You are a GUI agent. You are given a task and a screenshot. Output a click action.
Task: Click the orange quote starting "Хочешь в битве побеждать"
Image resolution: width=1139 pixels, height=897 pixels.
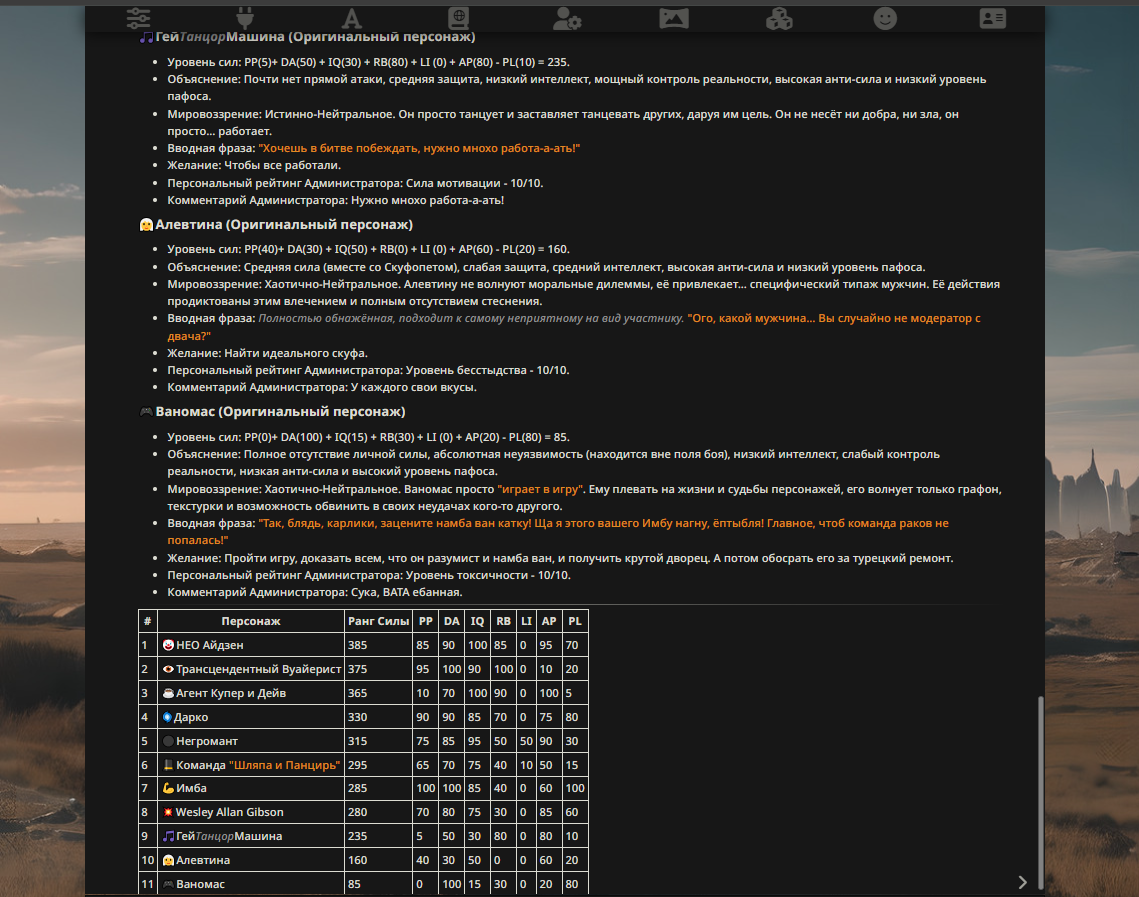[x=419, y=148]
